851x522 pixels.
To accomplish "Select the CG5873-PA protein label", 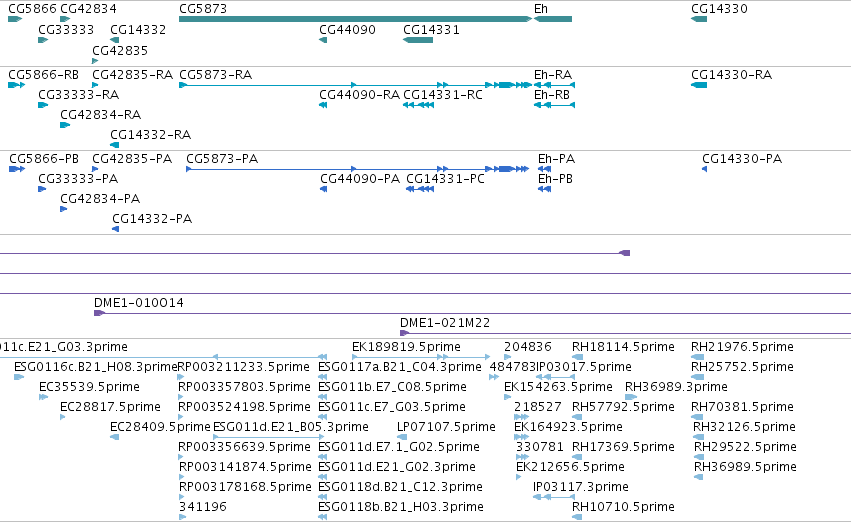I will (222, 158).
